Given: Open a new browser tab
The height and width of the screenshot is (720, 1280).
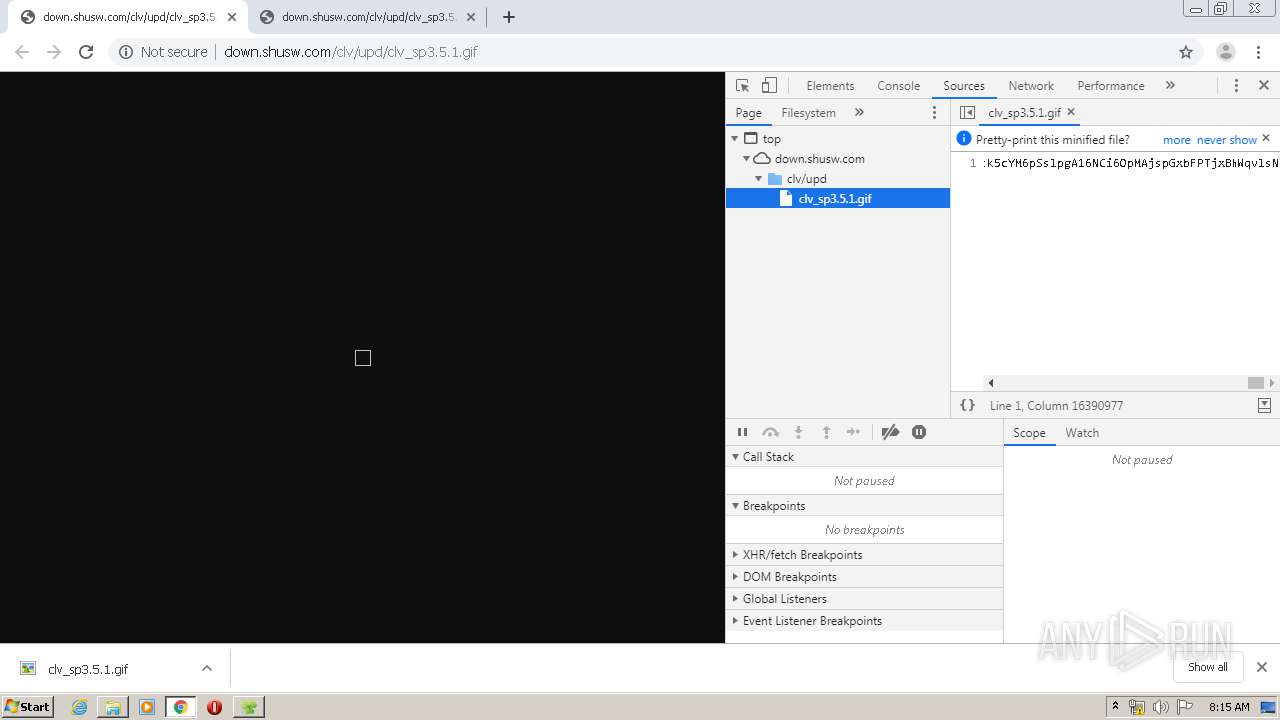Looking at the screenshot, I should click(x=509, y=17).
